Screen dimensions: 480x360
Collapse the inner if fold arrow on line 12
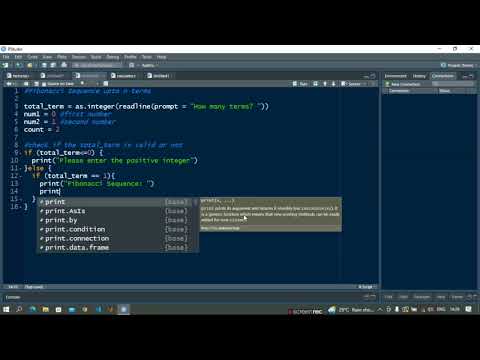[21, 176]
